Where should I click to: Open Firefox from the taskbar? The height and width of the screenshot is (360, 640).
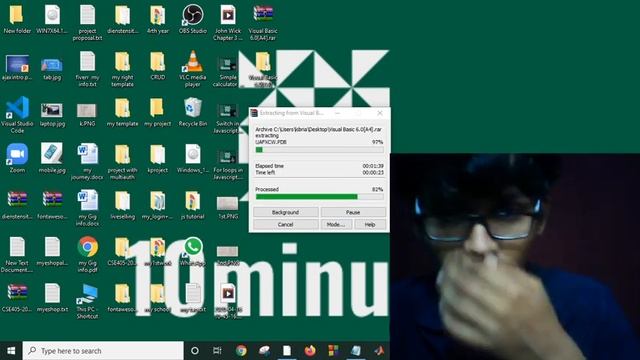coord(310,351)
